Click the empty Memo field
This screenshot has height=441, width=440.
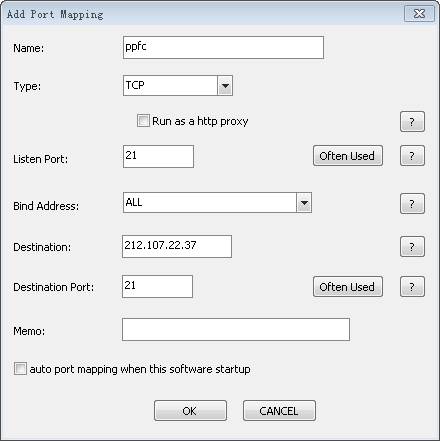click(236, 330)
